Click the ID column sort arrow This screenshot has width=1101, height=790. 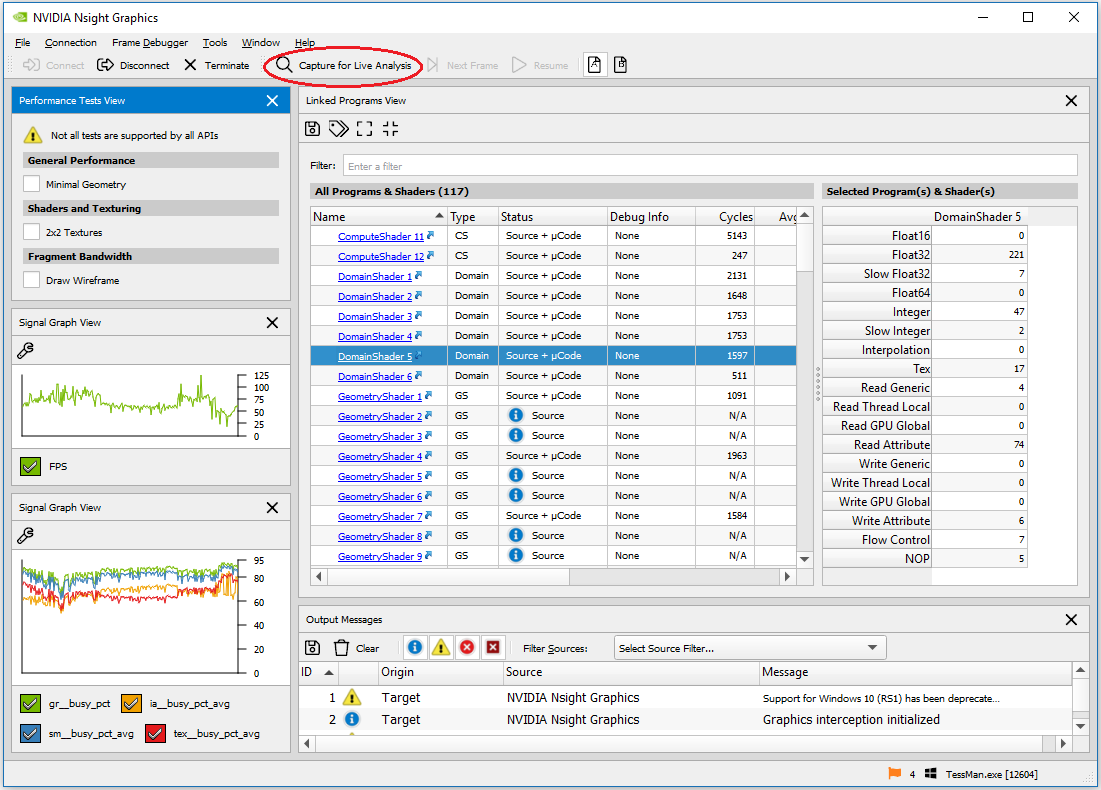pos(329,673)
